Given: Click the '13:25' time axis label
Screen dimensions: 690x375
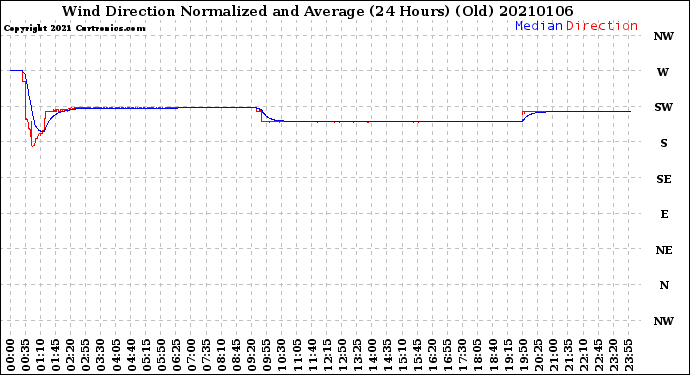Looking at the screenshot, I should [x=357, y=355].
